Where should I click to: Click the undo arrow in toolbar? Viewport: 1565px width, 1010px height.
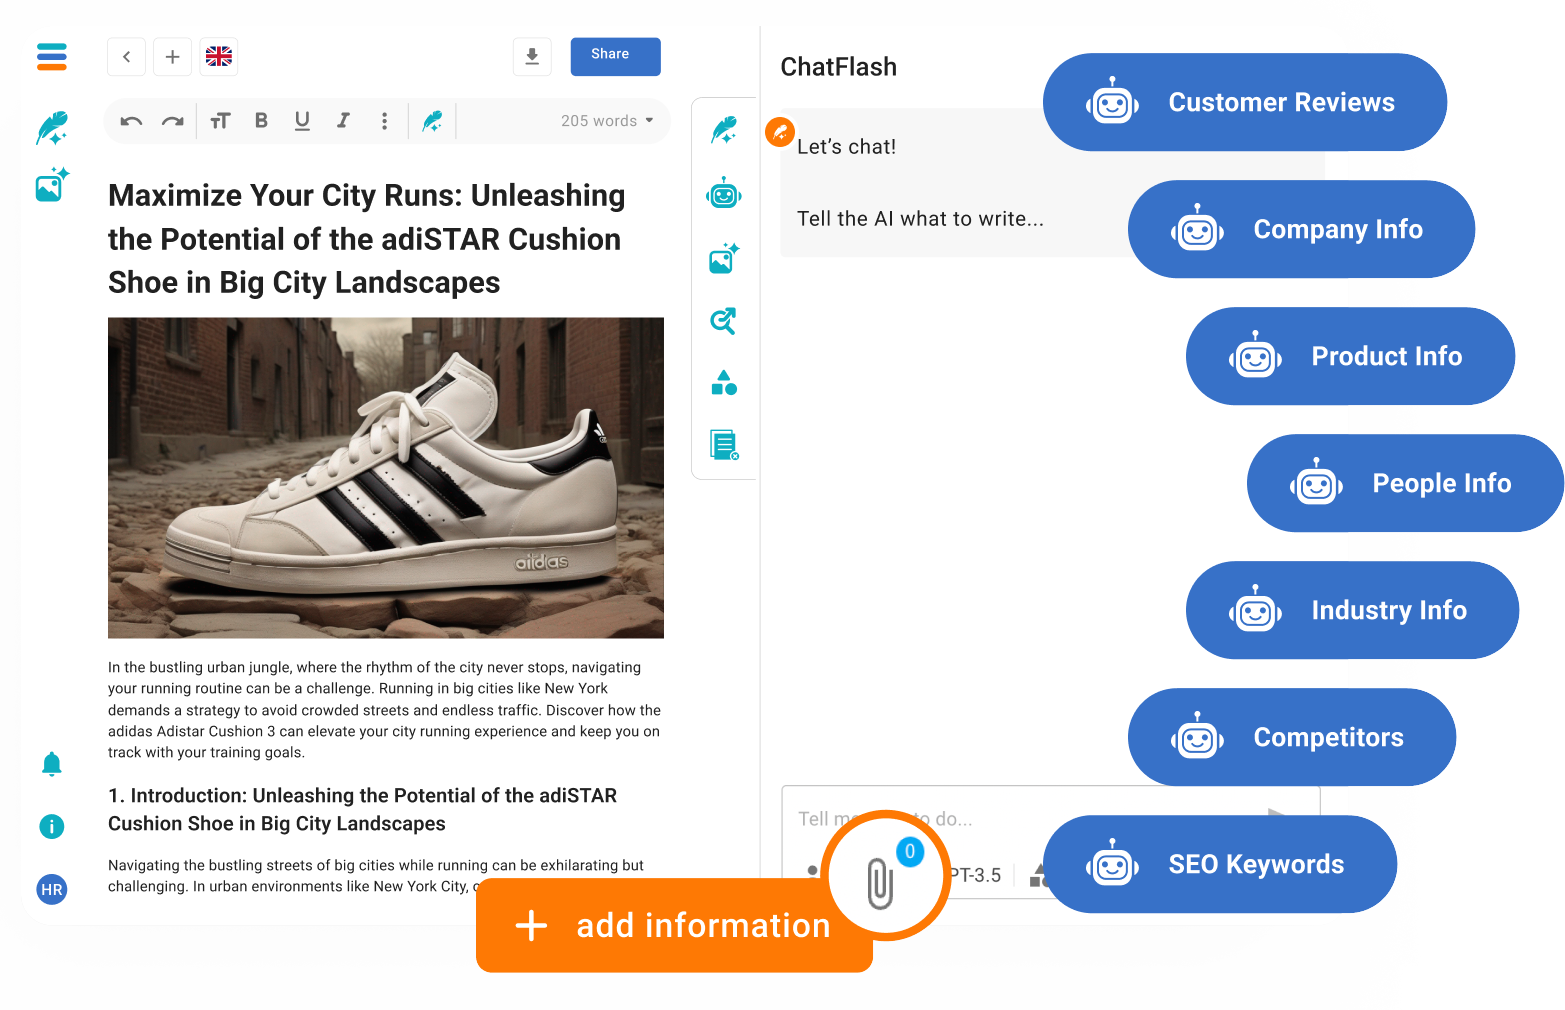(131, 121)
